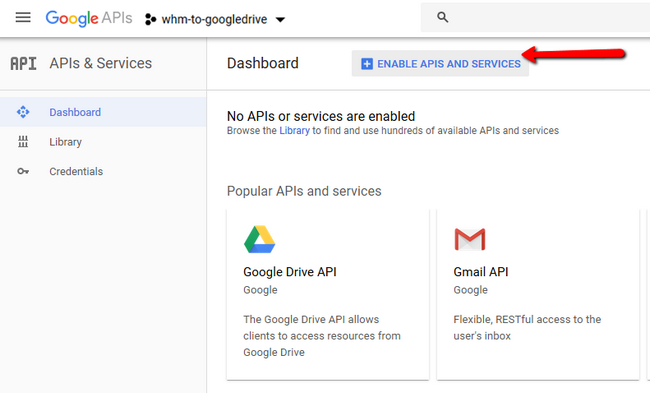Click 'Flexible, RESTful access' Gmail description
The image size is (650, 393).
coord(527,328)
